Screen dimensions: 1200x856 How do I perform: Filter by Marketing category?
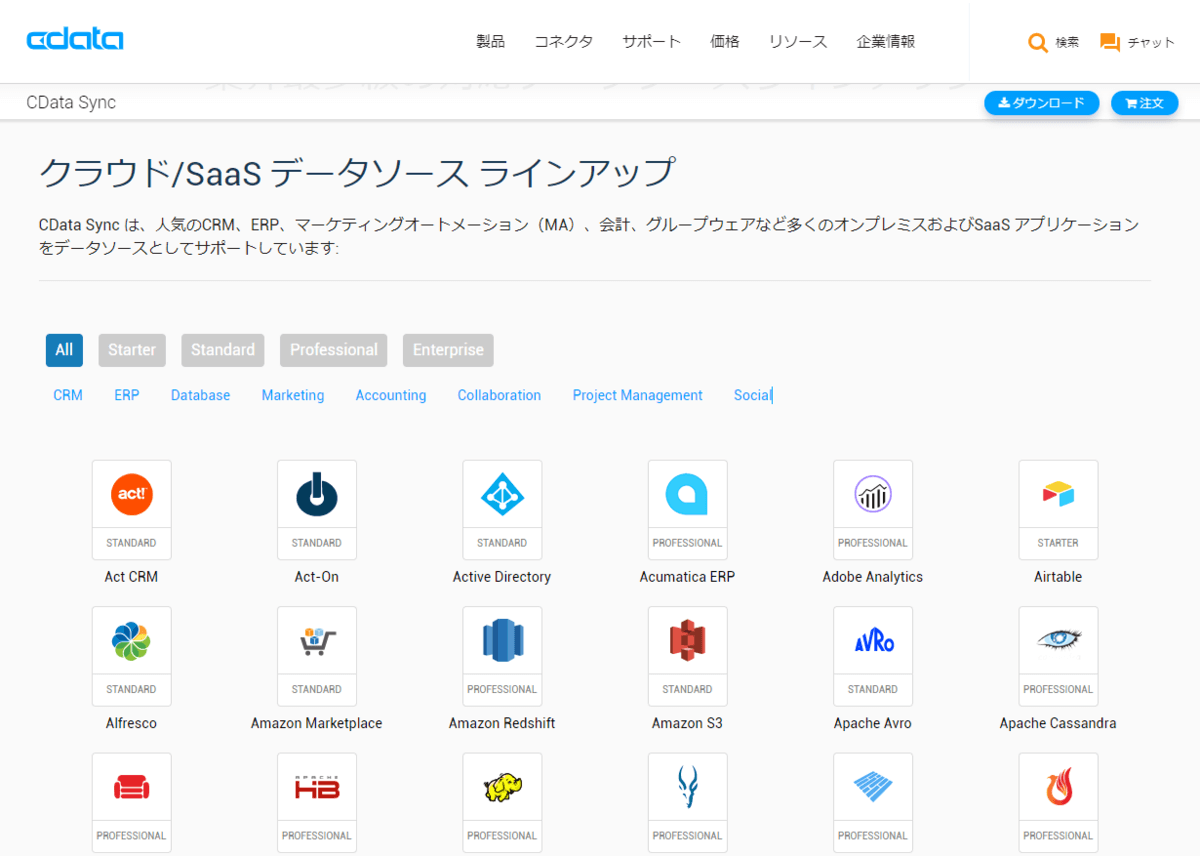pyautogui.click(x=293, y=395)
